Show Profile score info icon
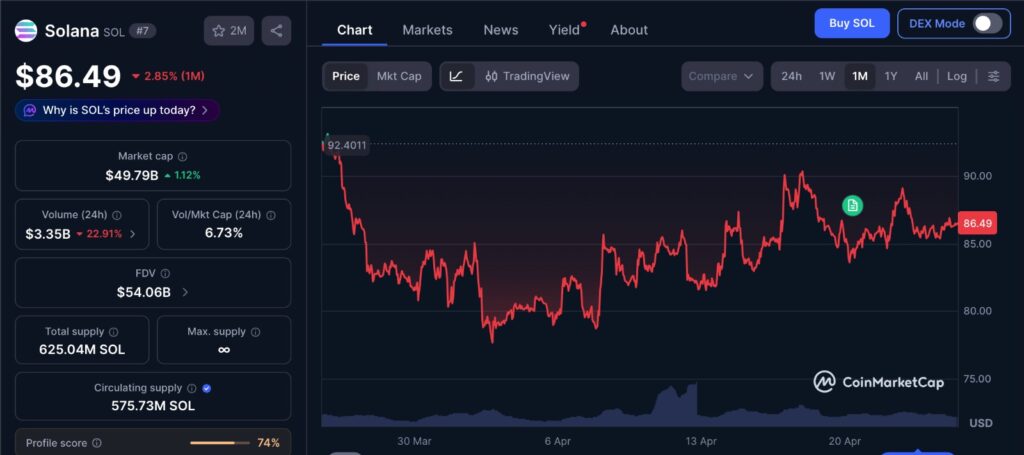1024x455 pixels. click(97, 443)
